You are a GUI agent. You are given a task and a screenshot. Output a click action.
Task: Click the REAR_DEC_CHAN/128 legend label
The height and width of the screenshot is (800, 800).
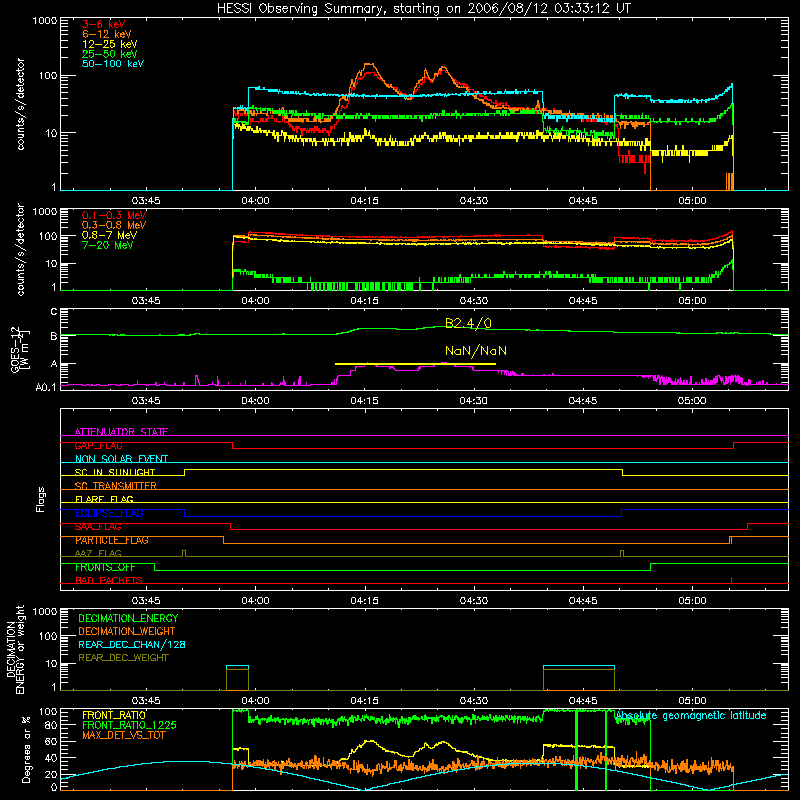pos(132,645)
